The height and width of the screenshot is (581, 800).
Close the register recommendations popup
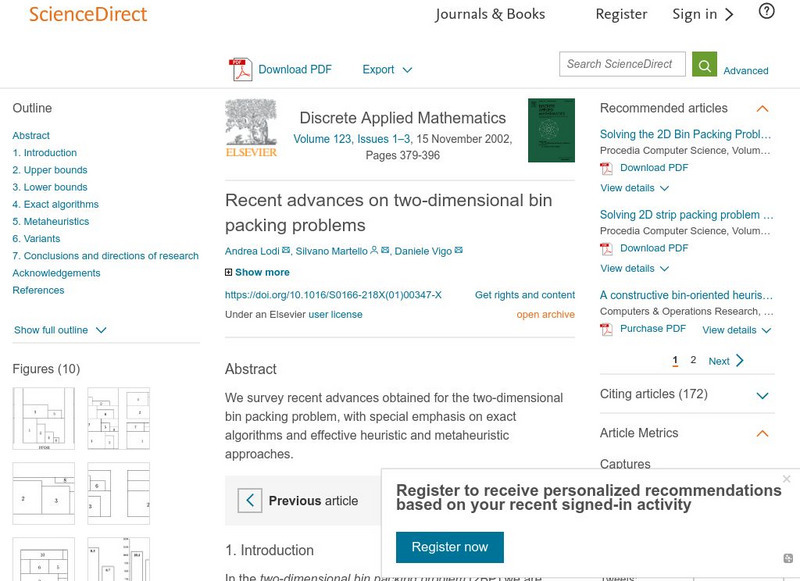click(786, 478)
